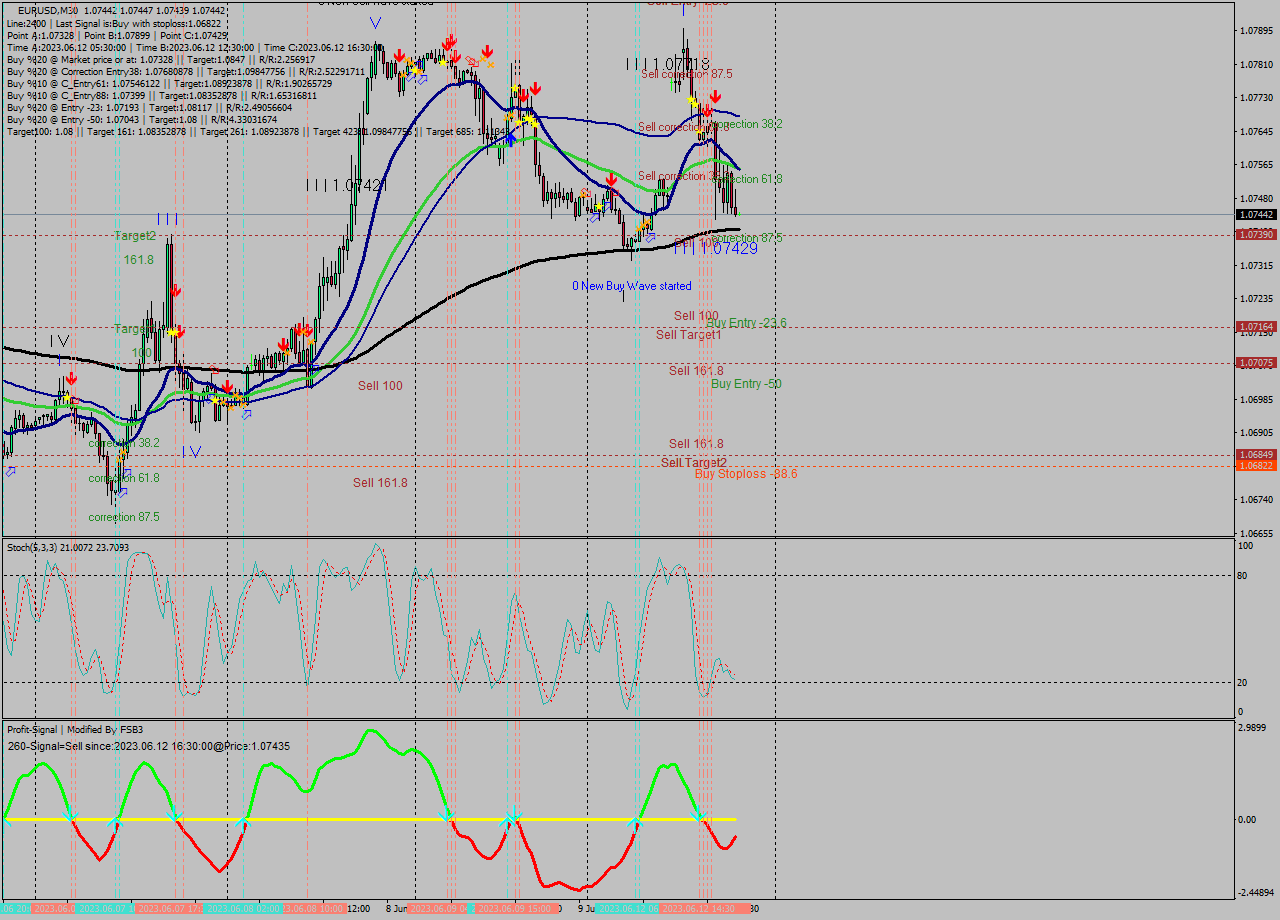Click the 0.00 Profit-Signal scale value
Image resolution: width=1280 pixels, height=920 pixels.
pos(1247,819)
